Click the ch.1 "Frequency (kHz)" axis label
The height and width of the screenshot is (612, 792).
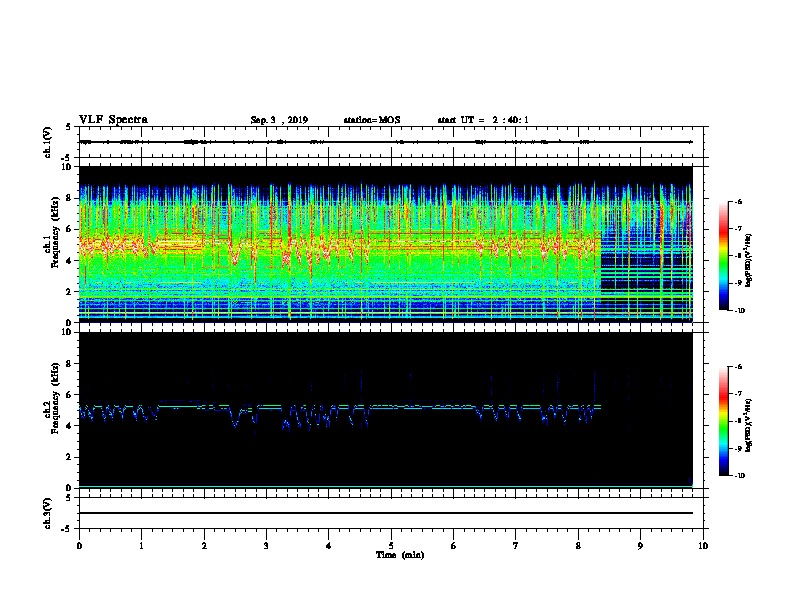pos(56,232)
